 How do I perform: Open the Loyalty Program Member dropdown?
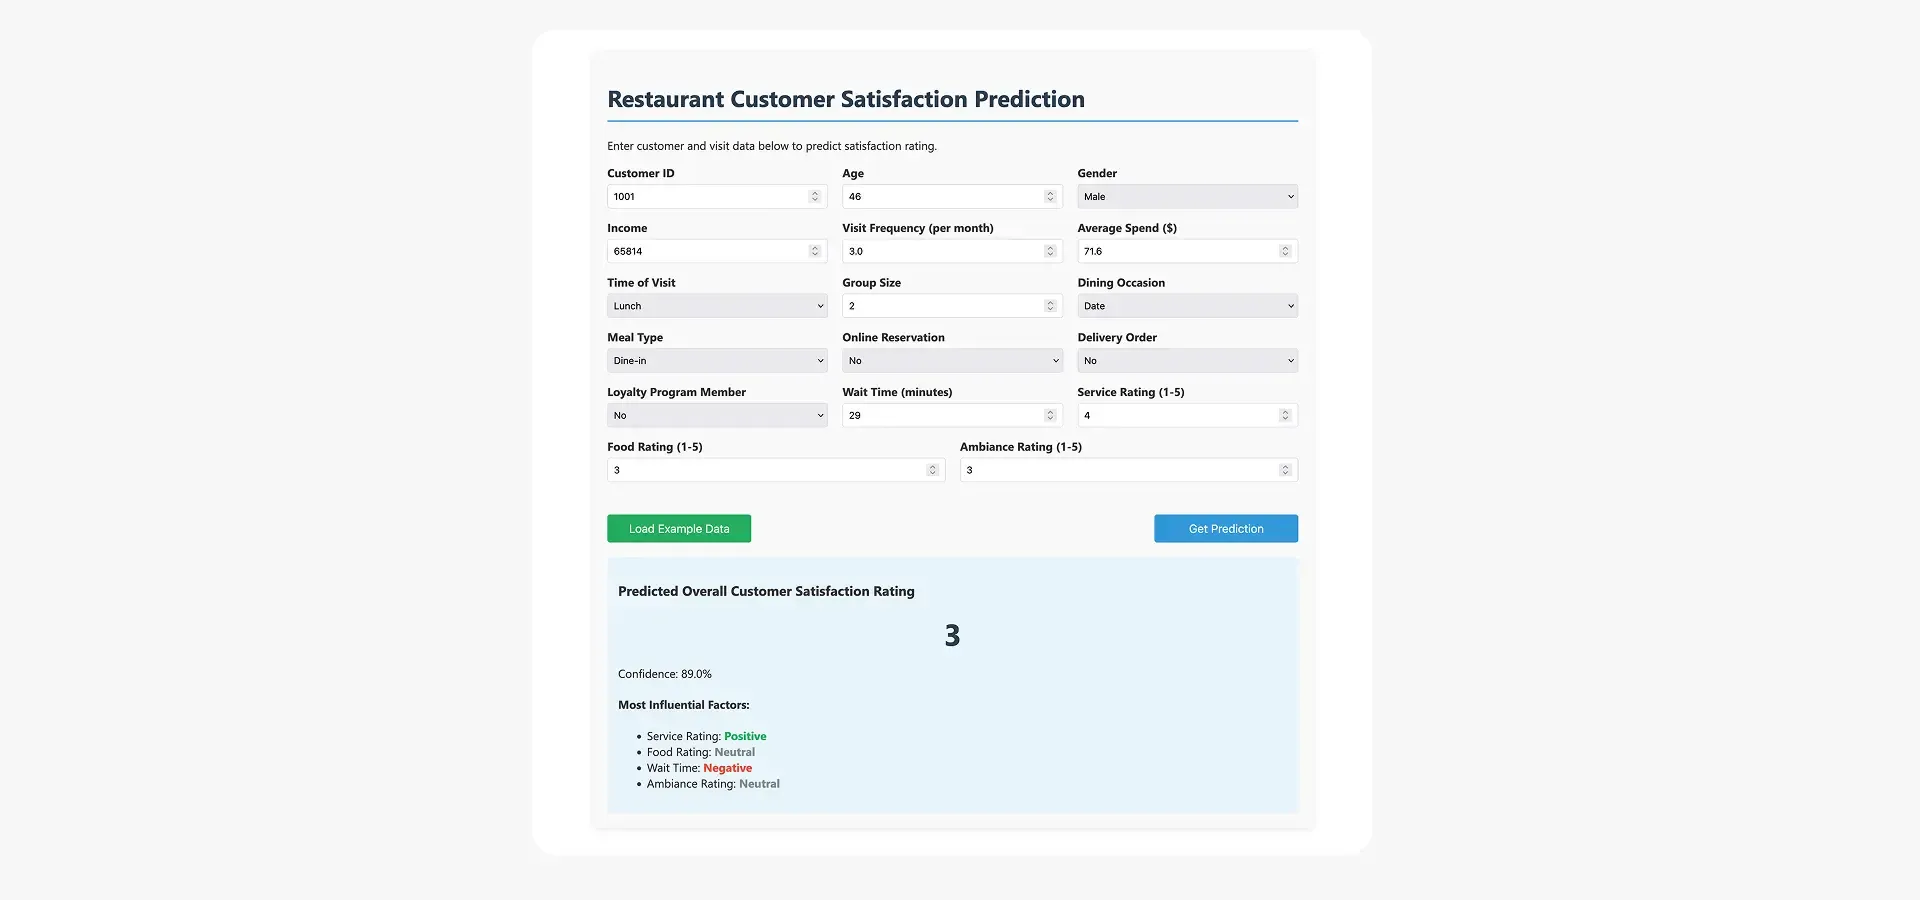click(x=717, y=415)
